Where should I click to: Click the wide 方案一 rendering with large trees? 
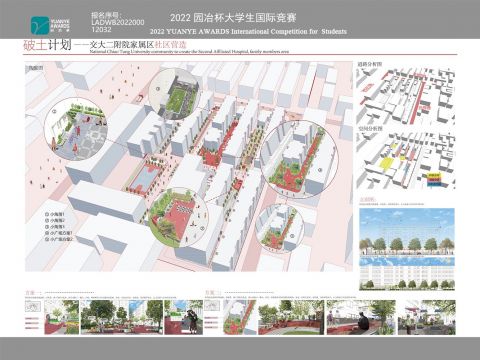tap(122, 317)
